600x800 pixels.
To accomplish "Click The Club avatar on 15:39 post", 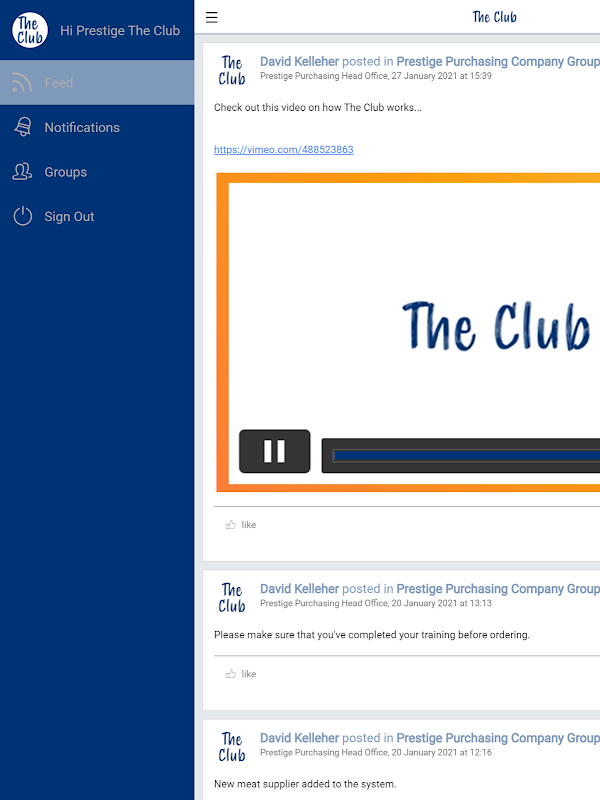I will click(x=232, y=70).
